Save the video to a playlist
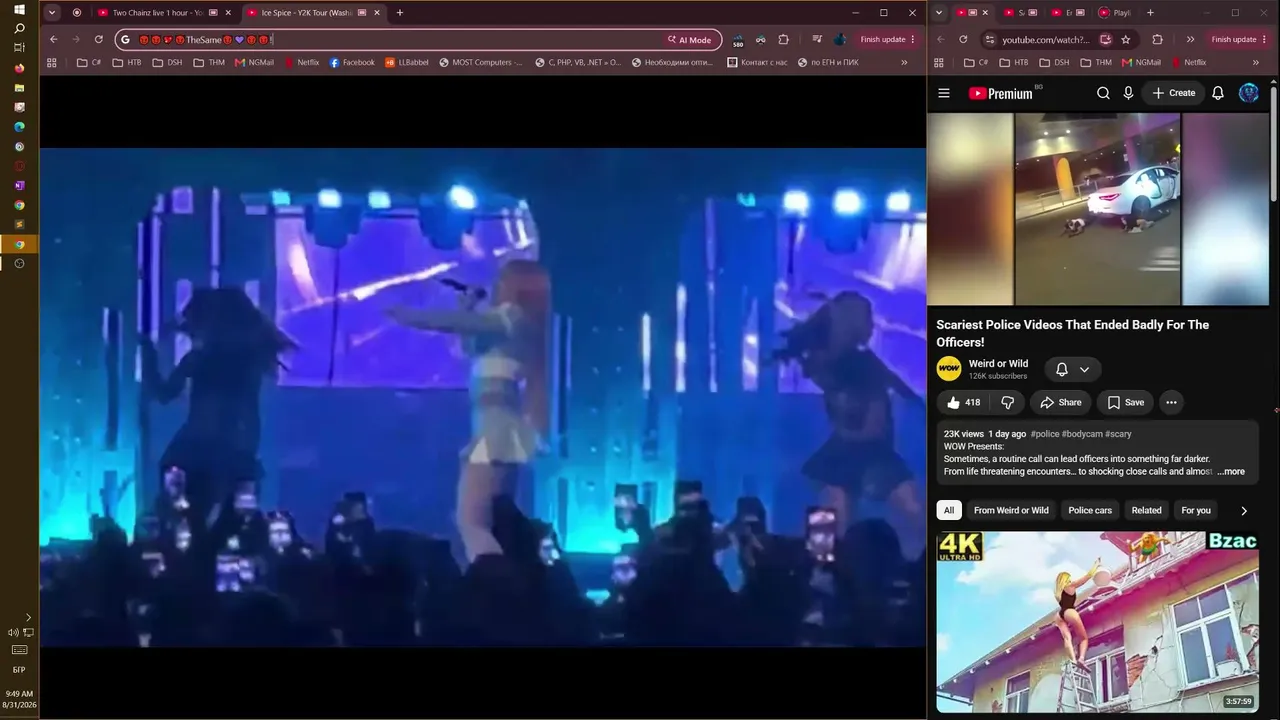Image resolution: width=1280 pixels, height=720 pixels. point(1125,402)
